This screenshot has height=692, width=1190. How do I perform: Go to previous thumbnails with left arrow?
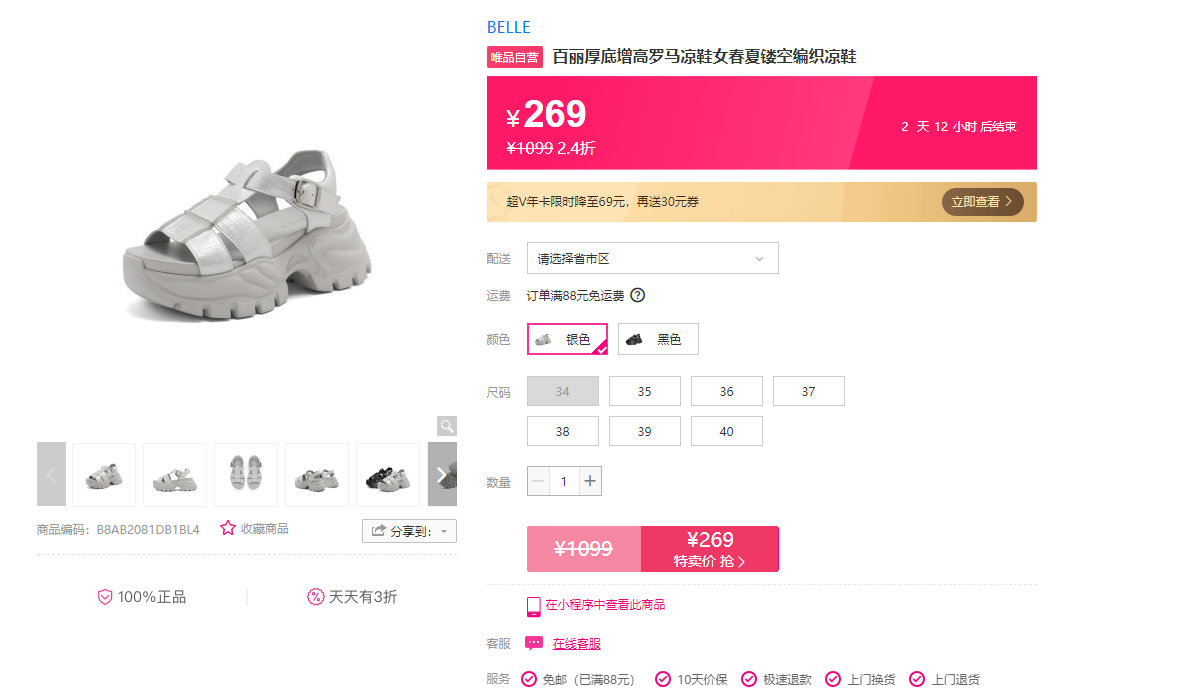click(x=51, y=474)
